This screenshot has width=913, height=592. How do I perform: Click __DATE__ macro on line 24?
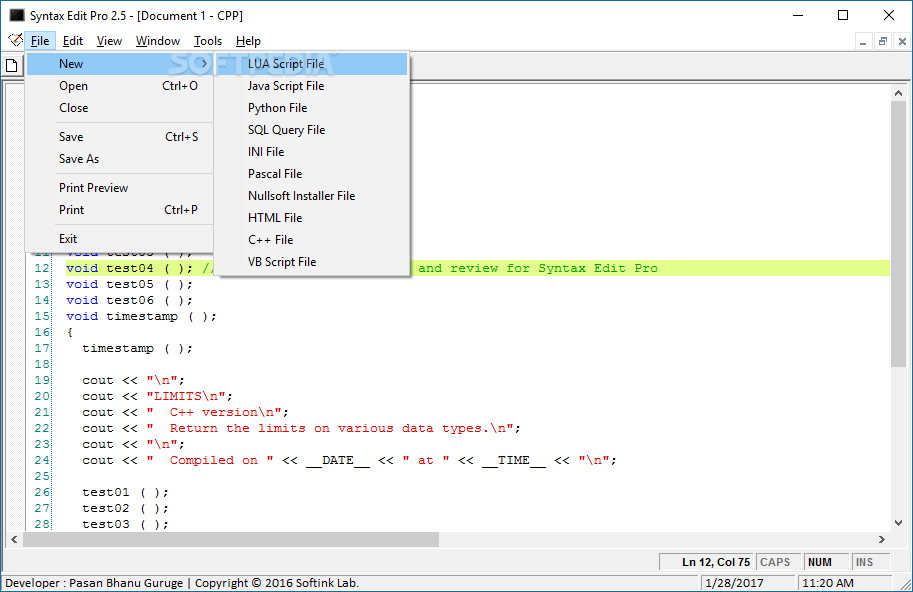[x=338, y=460]
